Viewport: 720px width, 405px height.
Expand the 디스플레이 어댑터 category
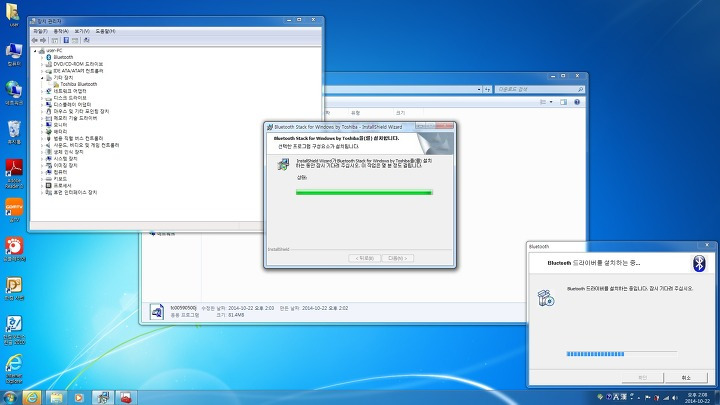(42, 105)
